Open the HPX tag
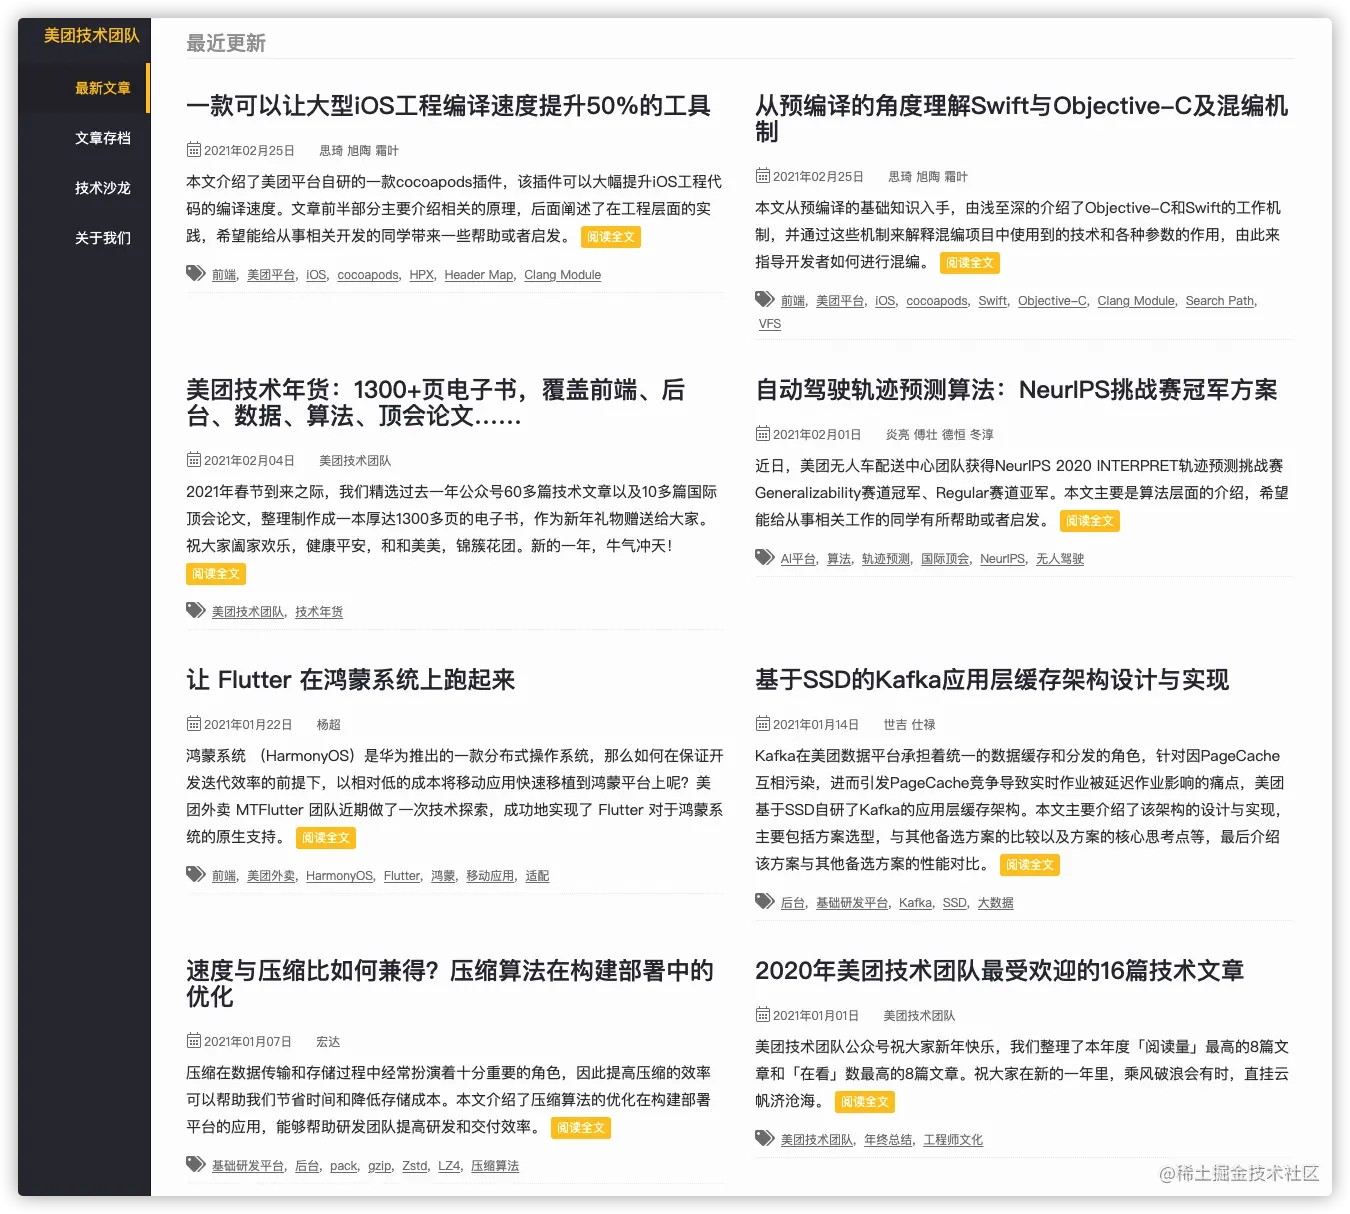Image resolution: width=1350 pixels, height=1214 pixels. click(421, 275)
